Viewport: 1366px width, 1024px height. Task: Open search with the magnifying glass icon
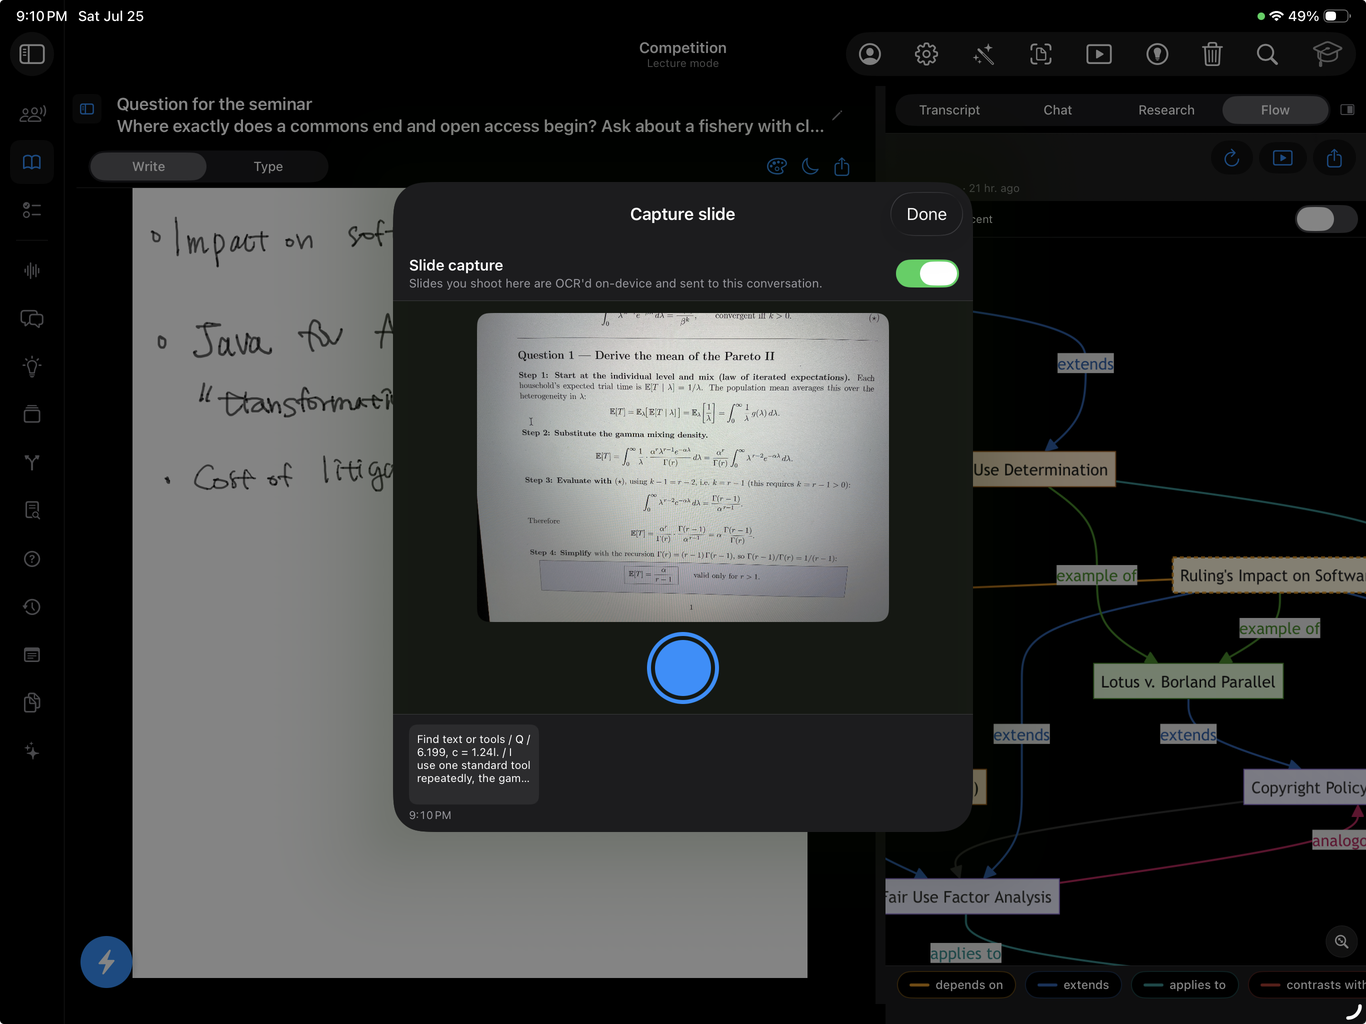point(1267,54)
